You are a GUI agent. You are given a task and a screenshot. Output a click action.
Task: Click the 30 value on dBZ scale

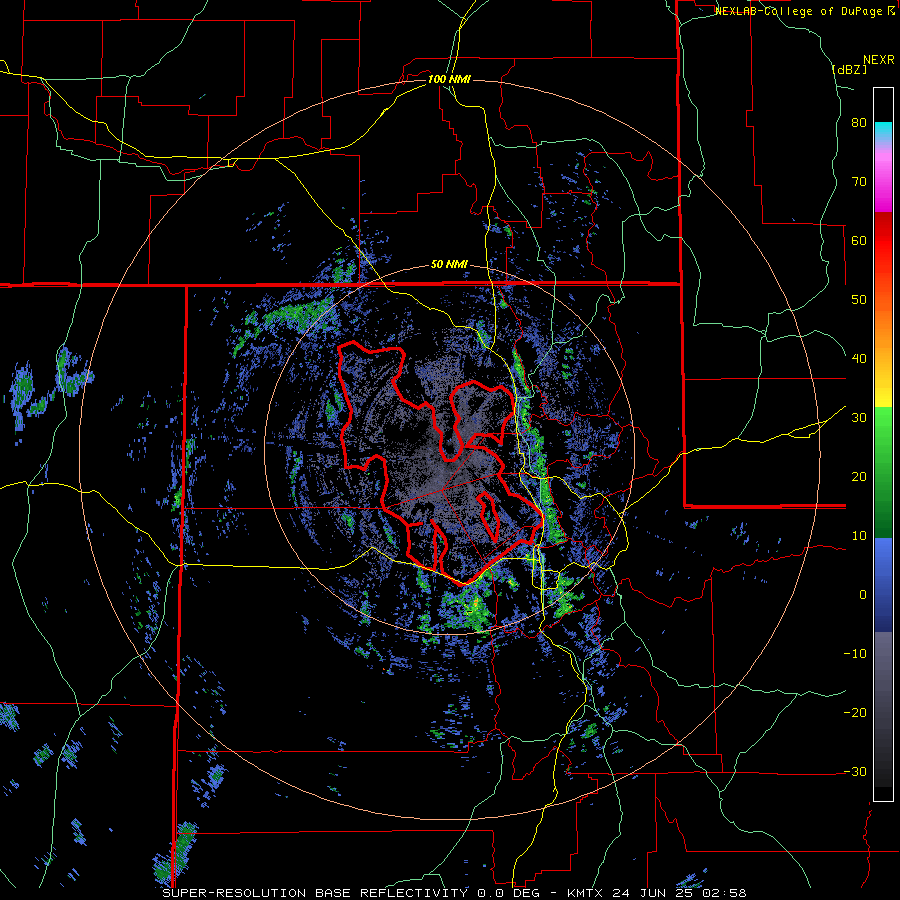(x=859, y=417)
